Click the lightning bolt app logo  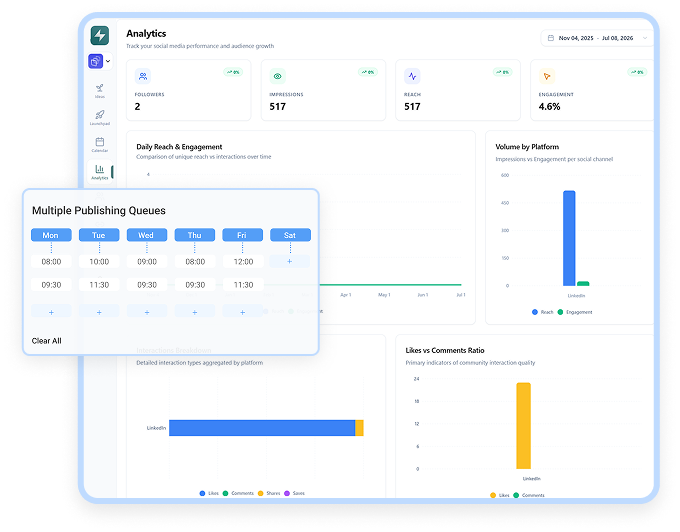(100, 35)
